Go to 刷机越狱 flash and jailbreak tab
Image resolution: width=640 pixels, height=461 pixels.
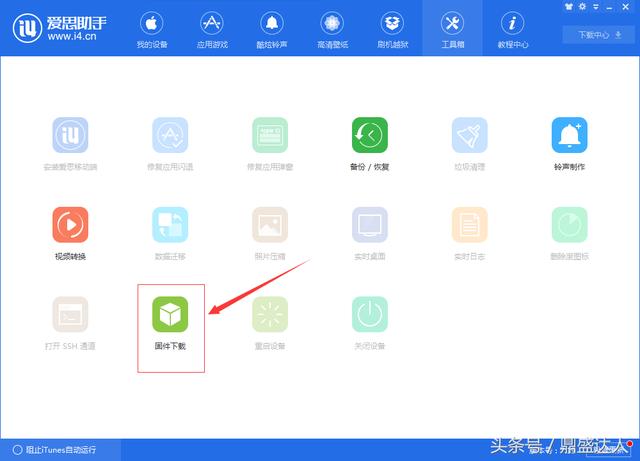point(392,29)
